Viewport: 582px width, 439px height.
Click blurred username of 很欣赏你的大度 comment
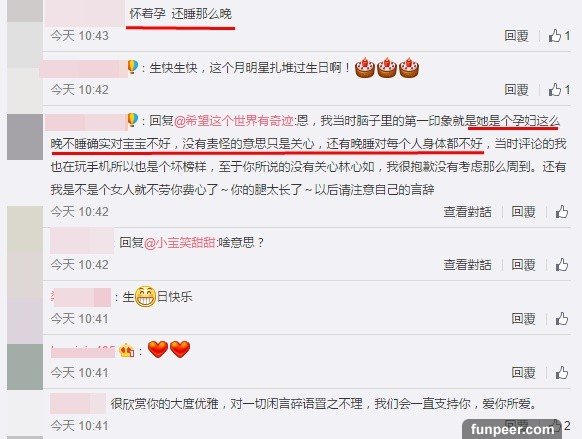(x=78, y=403)
